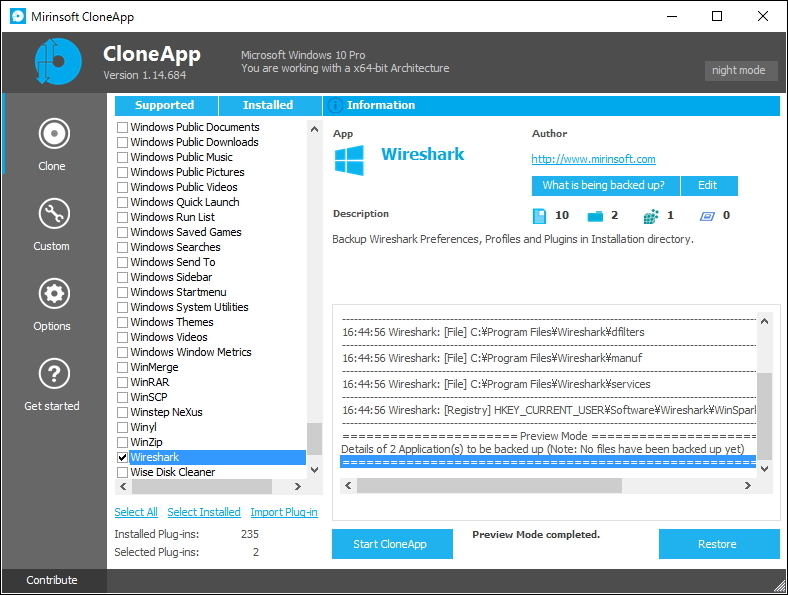Select the Windows Send To list entry
This screenshot has width=788, height=595.
(x=173, y=262)
